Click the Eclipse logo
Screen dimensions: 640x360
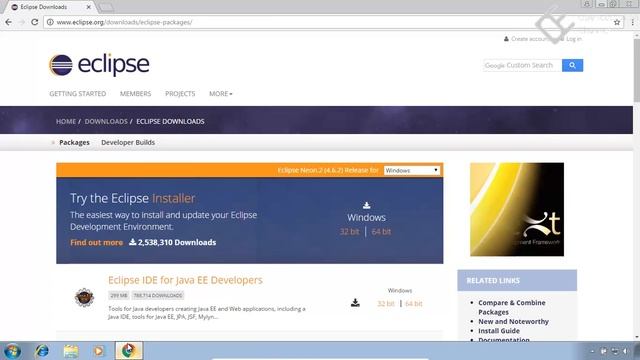click(x=99, y=65)
